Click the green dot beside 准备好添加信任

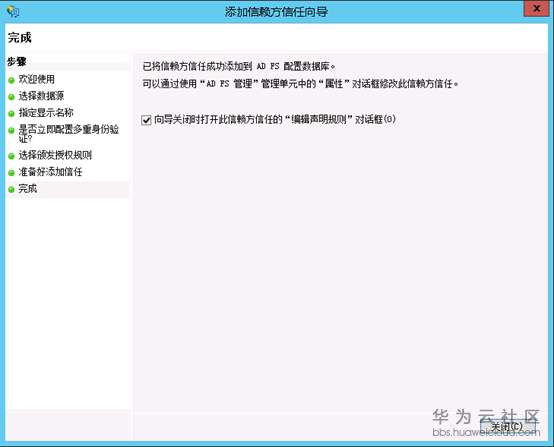coord(11,173)
